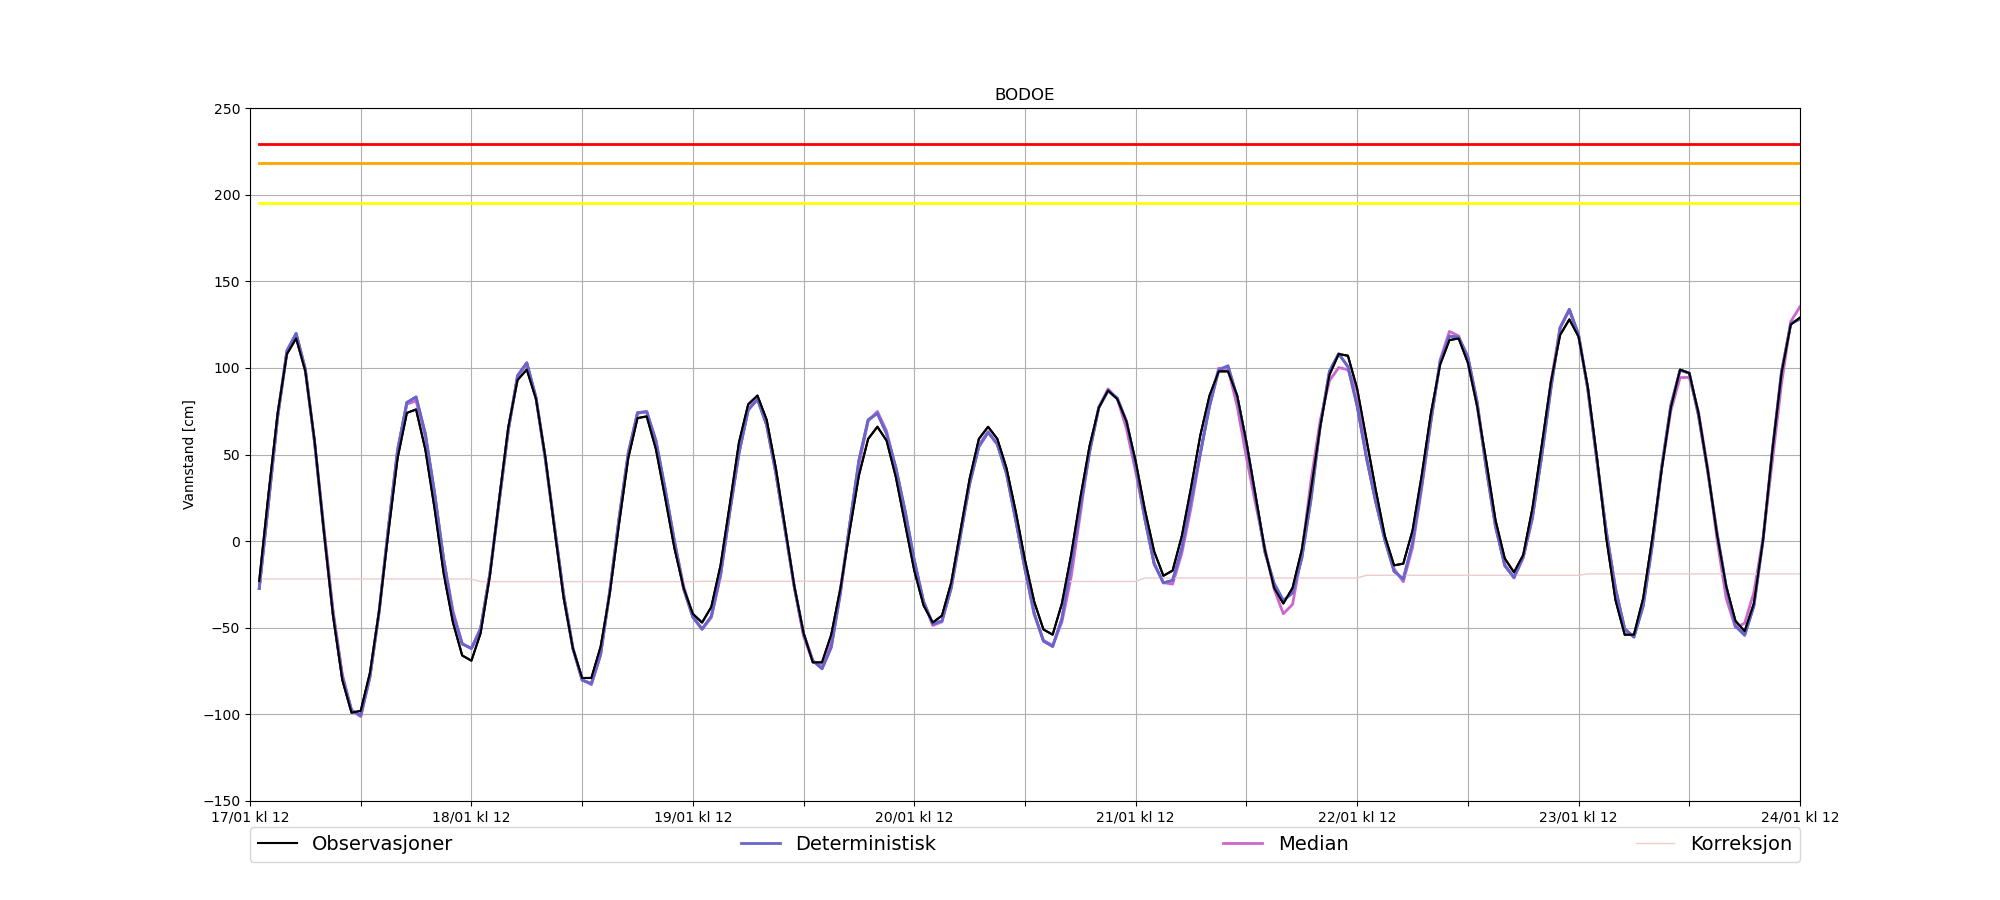Click the black Observasjoner legend line sample
The height and width of the screenshot is (900, 2000).
tap(278, 844)
